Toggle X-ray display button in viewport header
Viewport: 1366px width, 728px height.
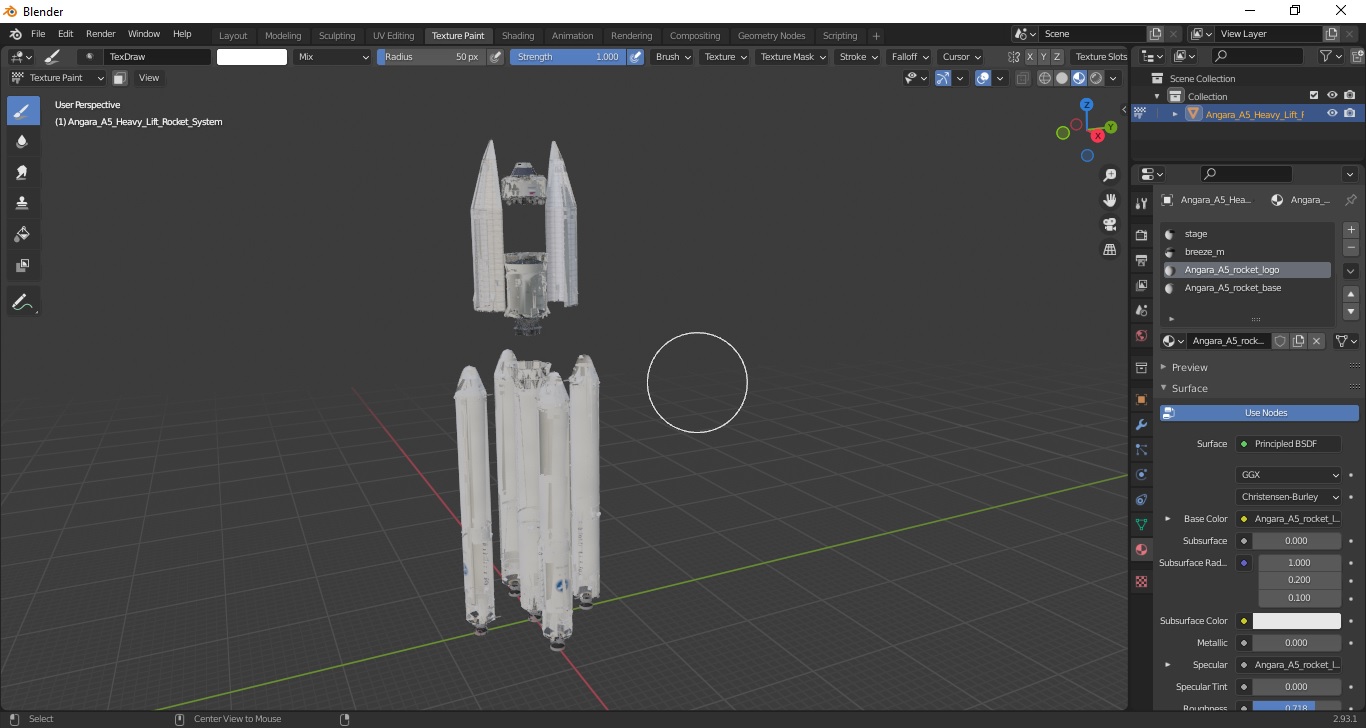click(x=1022, y=78)
